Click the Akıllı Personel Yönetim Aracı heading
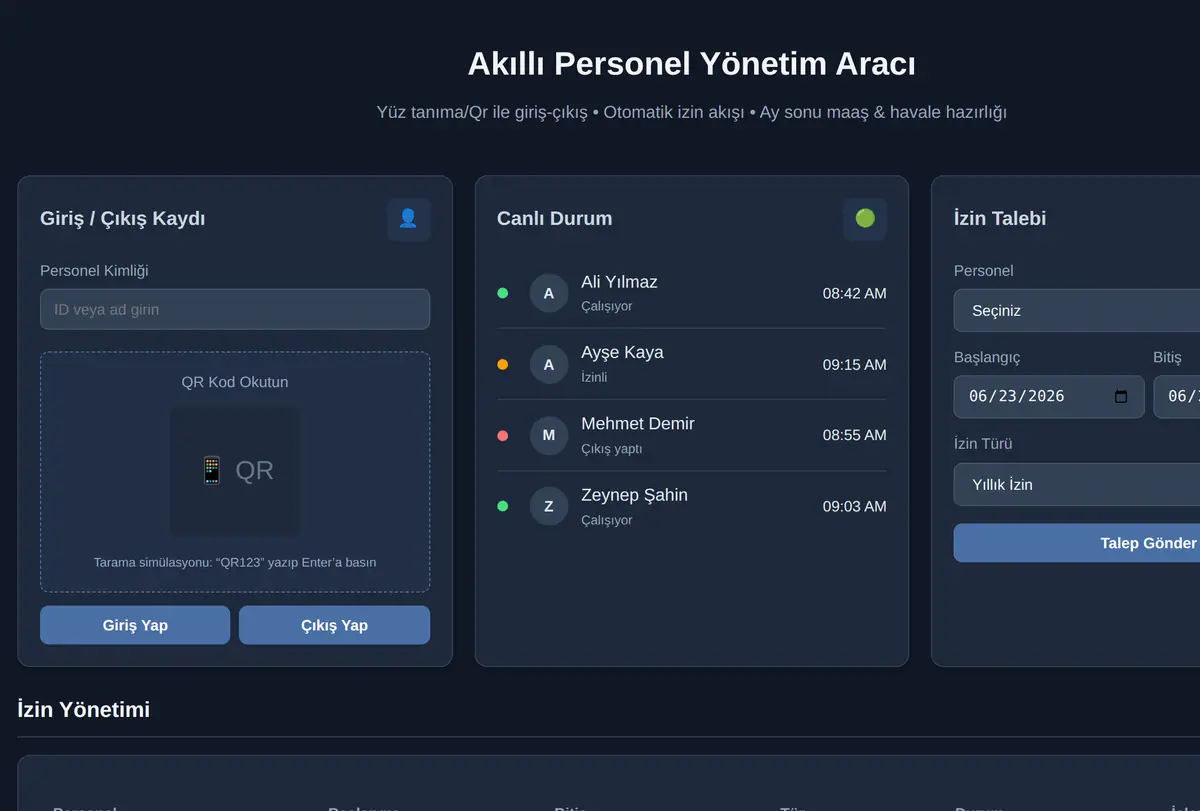This screenshot has height=811, width=1200. click(692, 64)
